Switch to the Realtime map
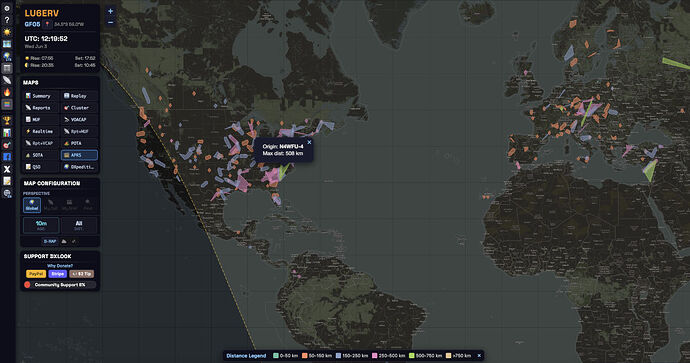Viewport: 690px width, 363px height. (40, 132)
